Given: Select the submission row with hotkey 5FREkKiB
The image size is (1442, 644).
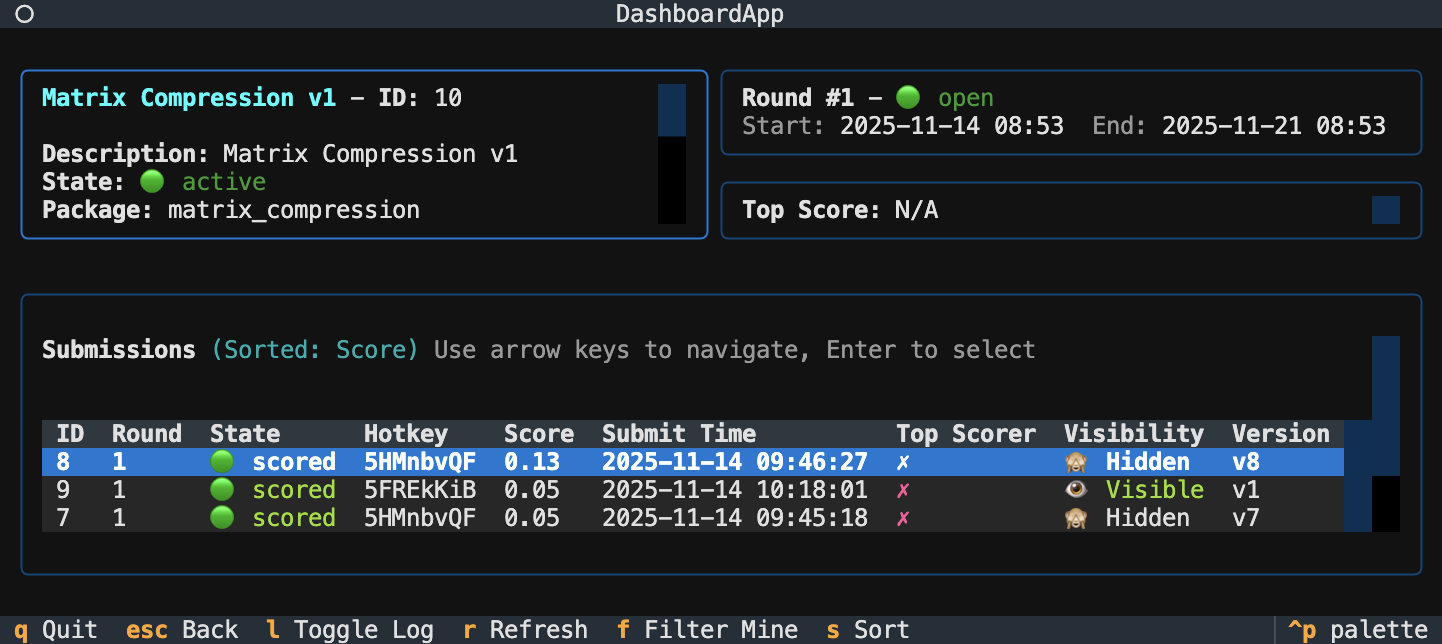Looking at the screenshot, I should [420, 490].
